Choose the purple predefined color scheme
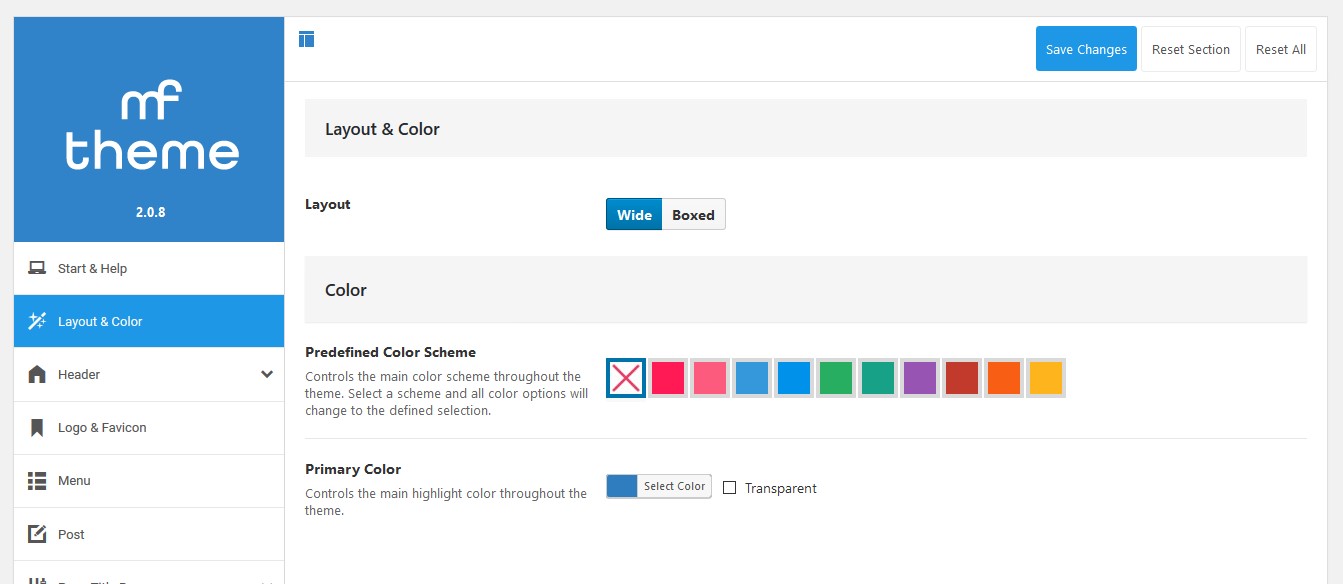The height and width of the screenshot is (584, 1343). [x=919, y=378]
